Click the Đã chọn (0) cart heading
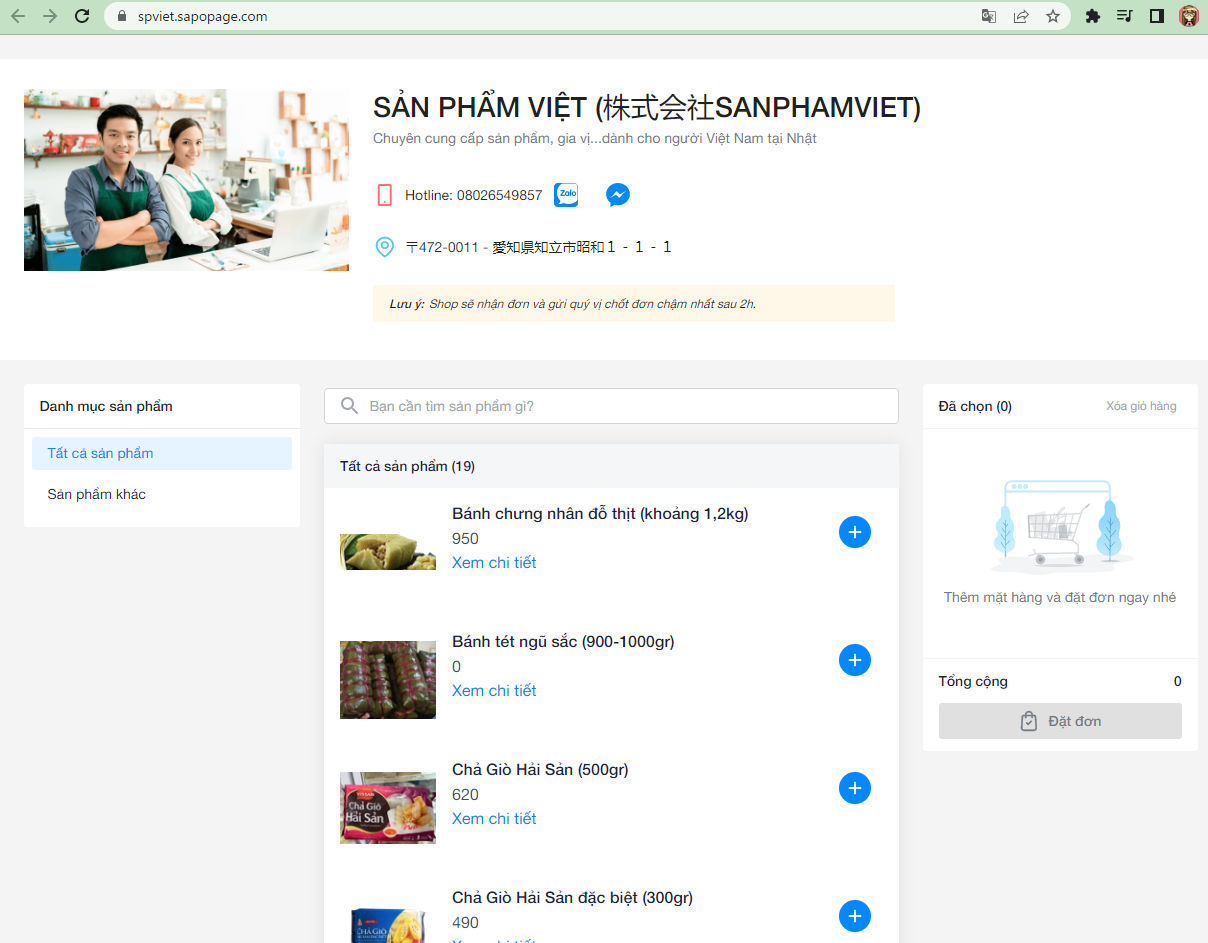The image size is (1208, 943). (x=975, y=406)
